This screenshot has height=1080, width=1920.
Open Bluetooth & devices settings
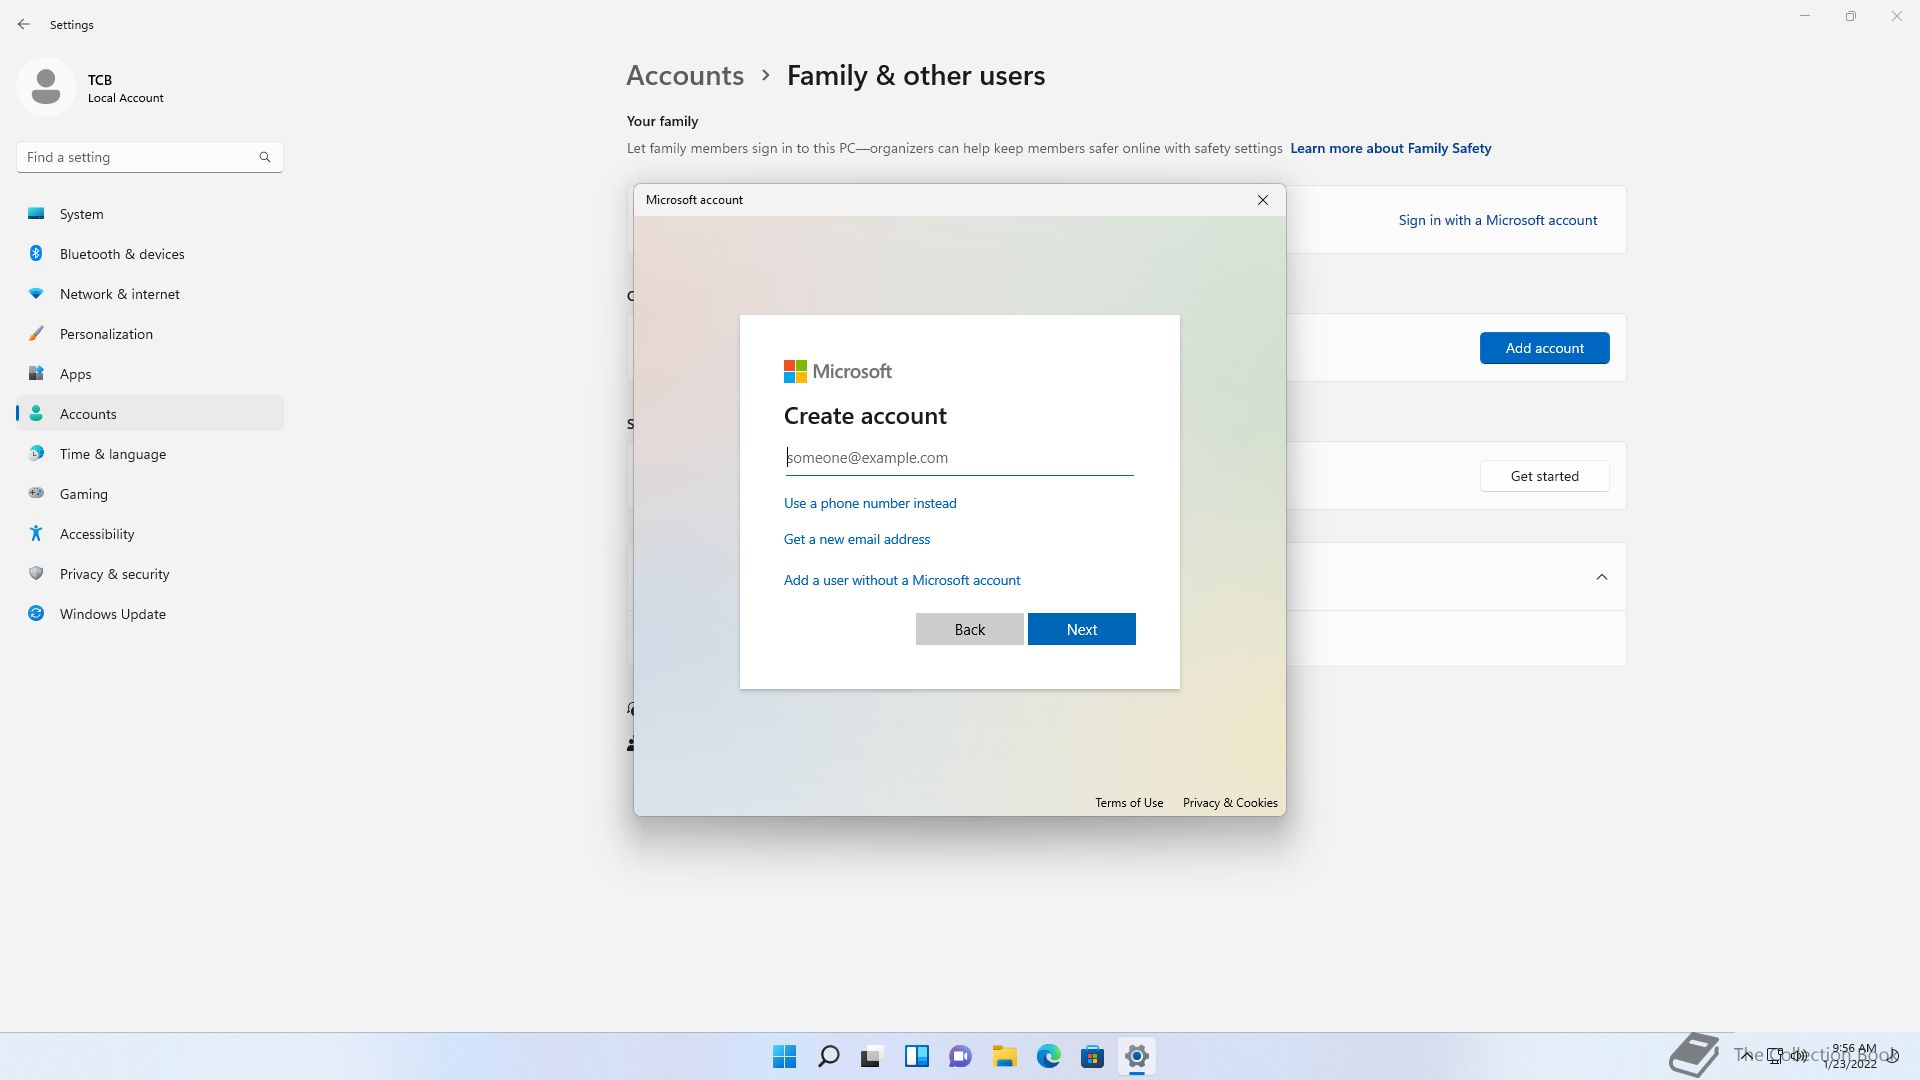150,254
